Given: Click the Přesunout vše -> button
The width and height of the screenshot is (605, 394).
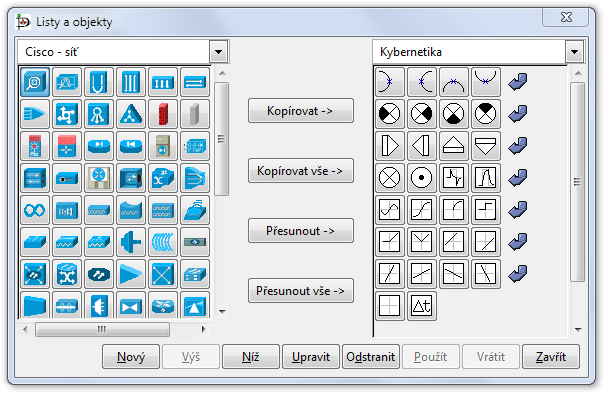Looking at the screenshot, I should 301,291.
